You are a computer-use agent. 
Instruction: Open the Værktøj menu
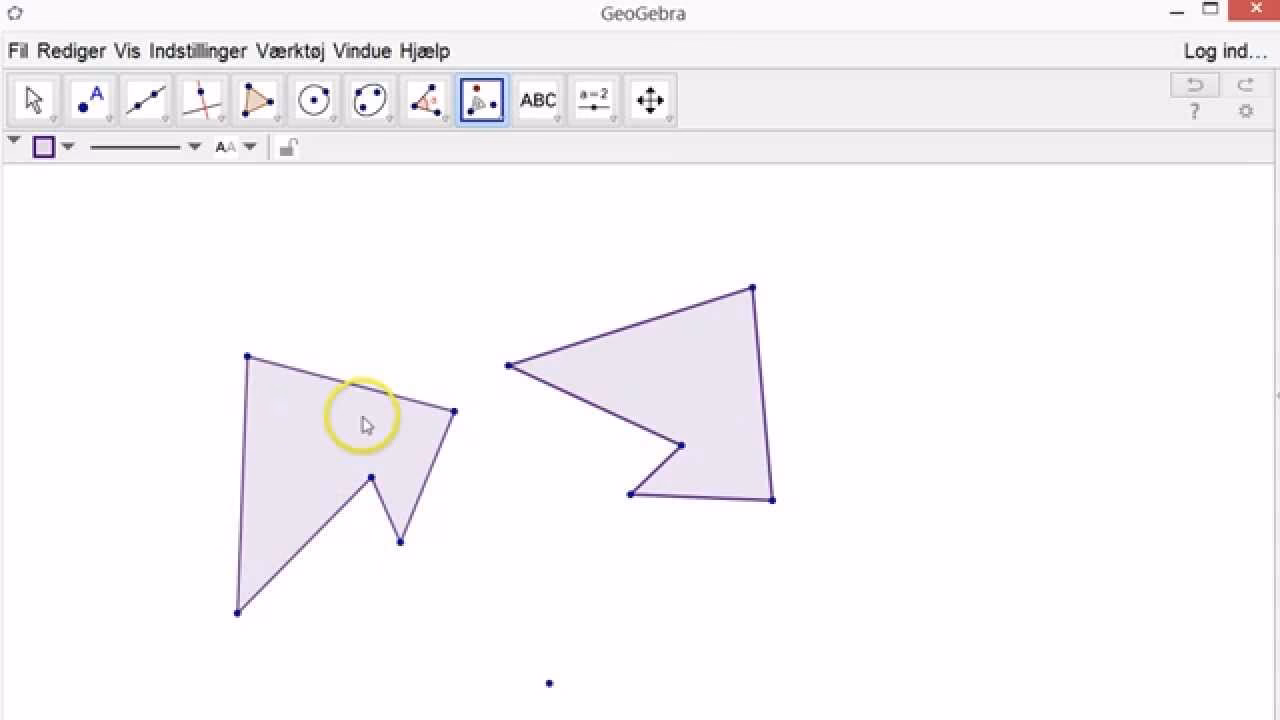(290, 51)
